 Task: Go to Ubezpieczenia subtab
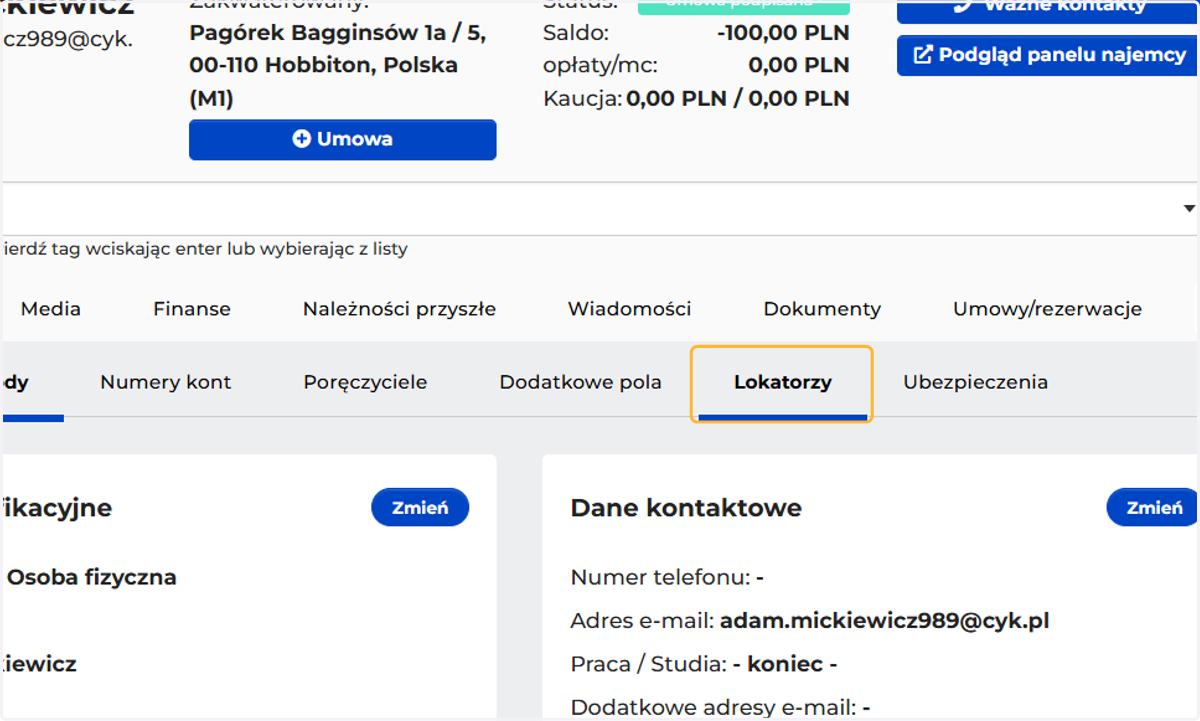point(975,382)
